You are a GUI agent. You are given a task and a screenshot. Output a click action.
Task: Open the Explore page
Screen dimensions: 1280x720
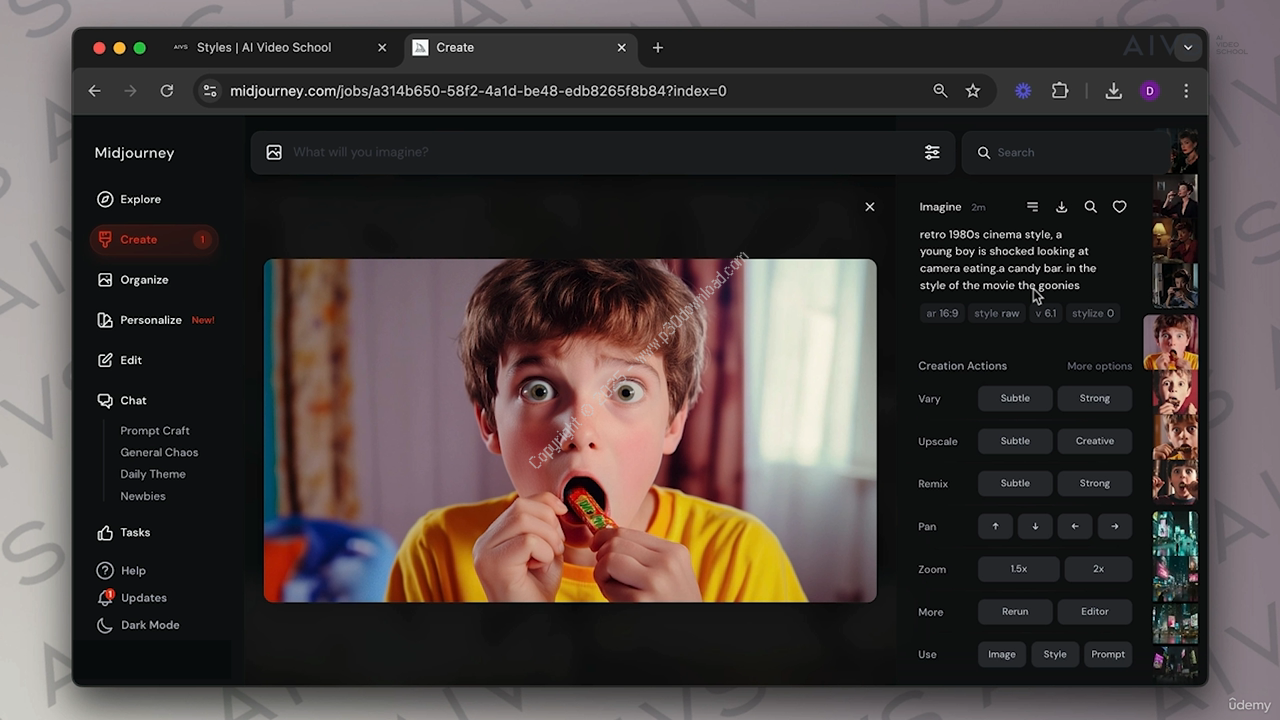click(129, 199)
